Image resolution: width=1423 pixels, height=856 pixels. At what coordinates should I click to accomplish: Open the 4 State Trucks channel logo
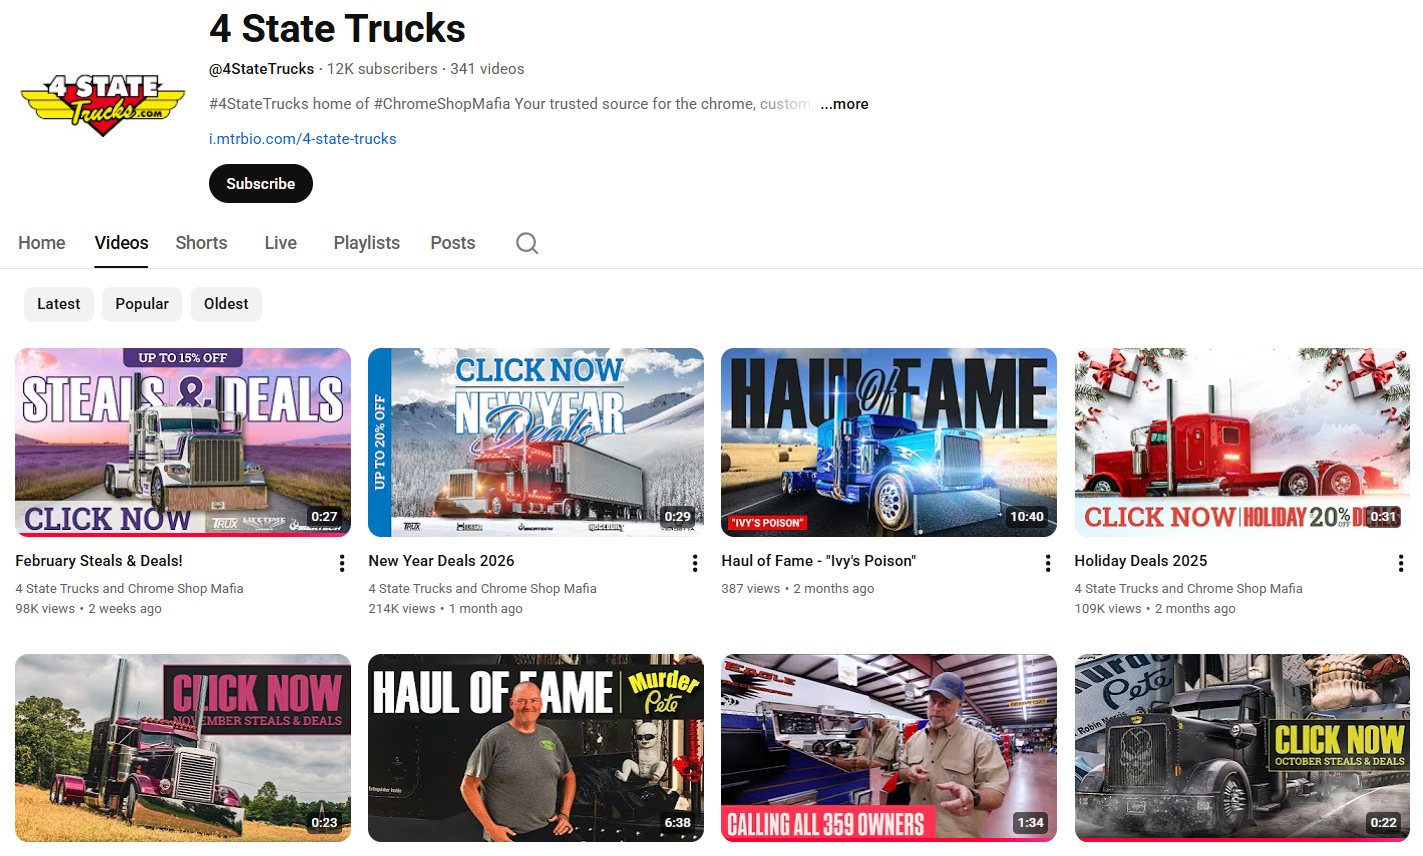click(x=102, y=104)
